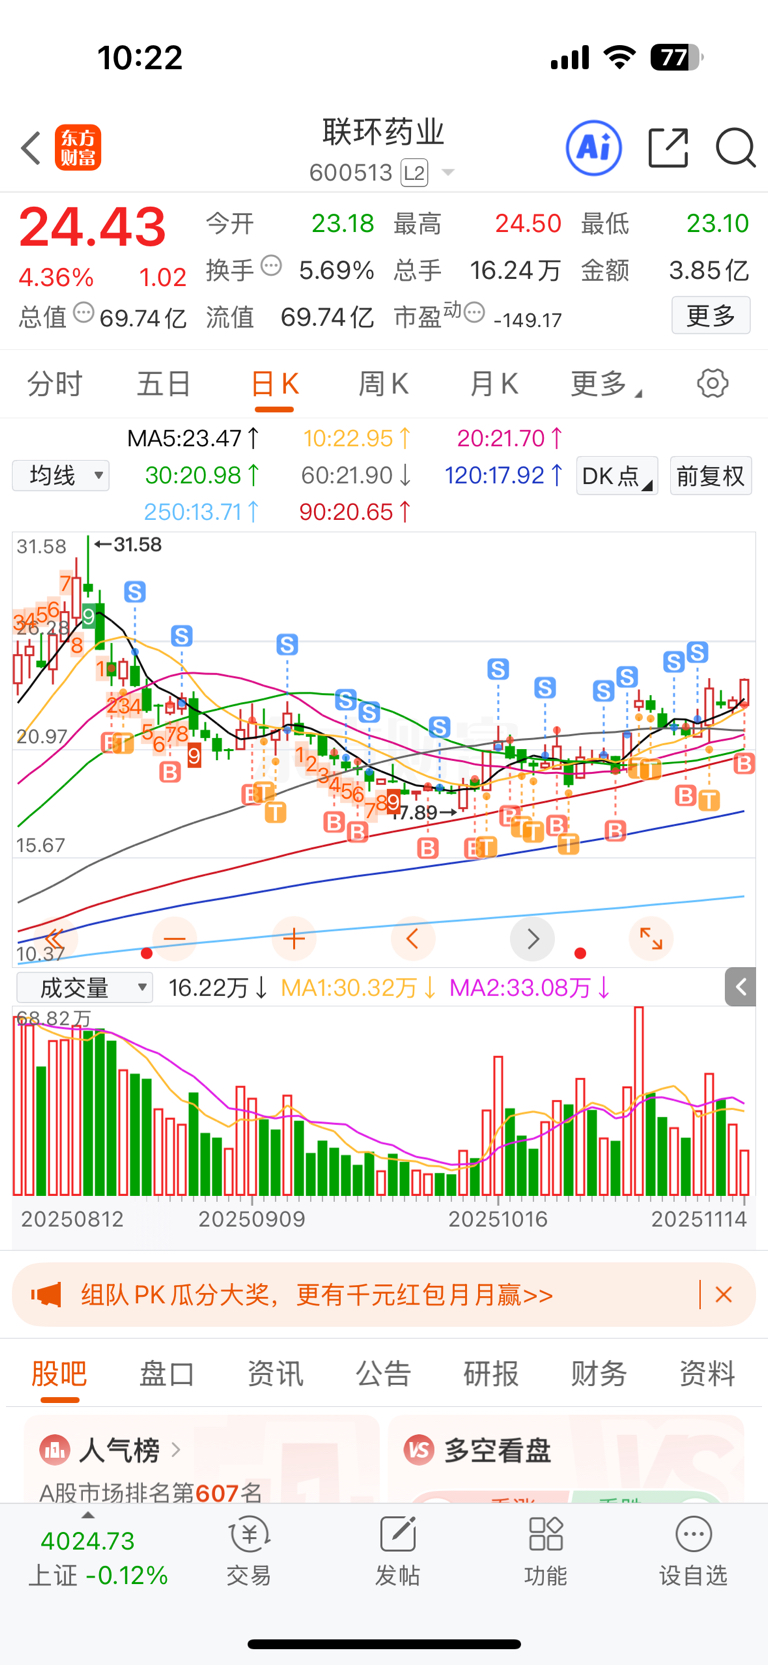The height and width of the screenshot is (1665, 769).
Task: Tap the double-left rewind chart icon
Action: tap(54, 939)
